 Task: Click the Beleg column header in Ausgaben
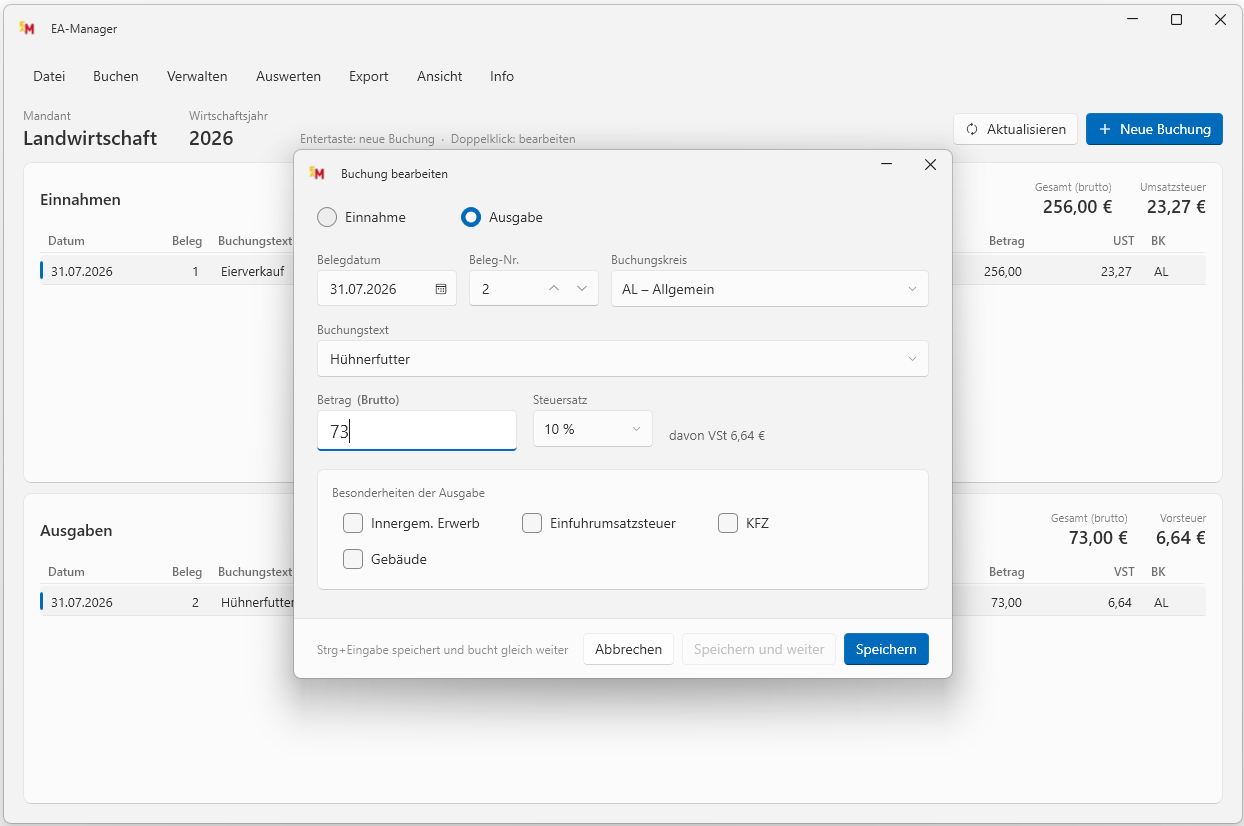pyautogui.click(x=187, y=572)
